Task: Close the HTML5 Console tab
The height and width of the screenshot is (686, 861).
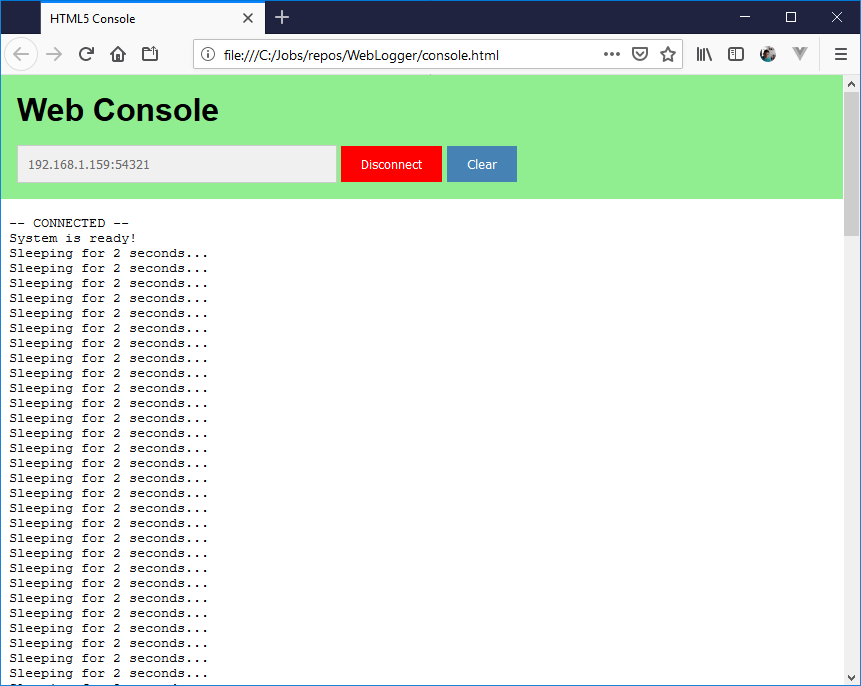Action: [248, 18]
